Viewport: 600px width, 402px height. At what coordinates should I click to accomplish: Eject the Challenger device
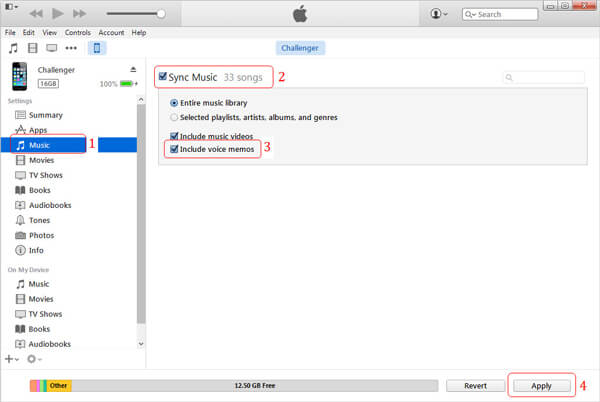click(133, 69)
